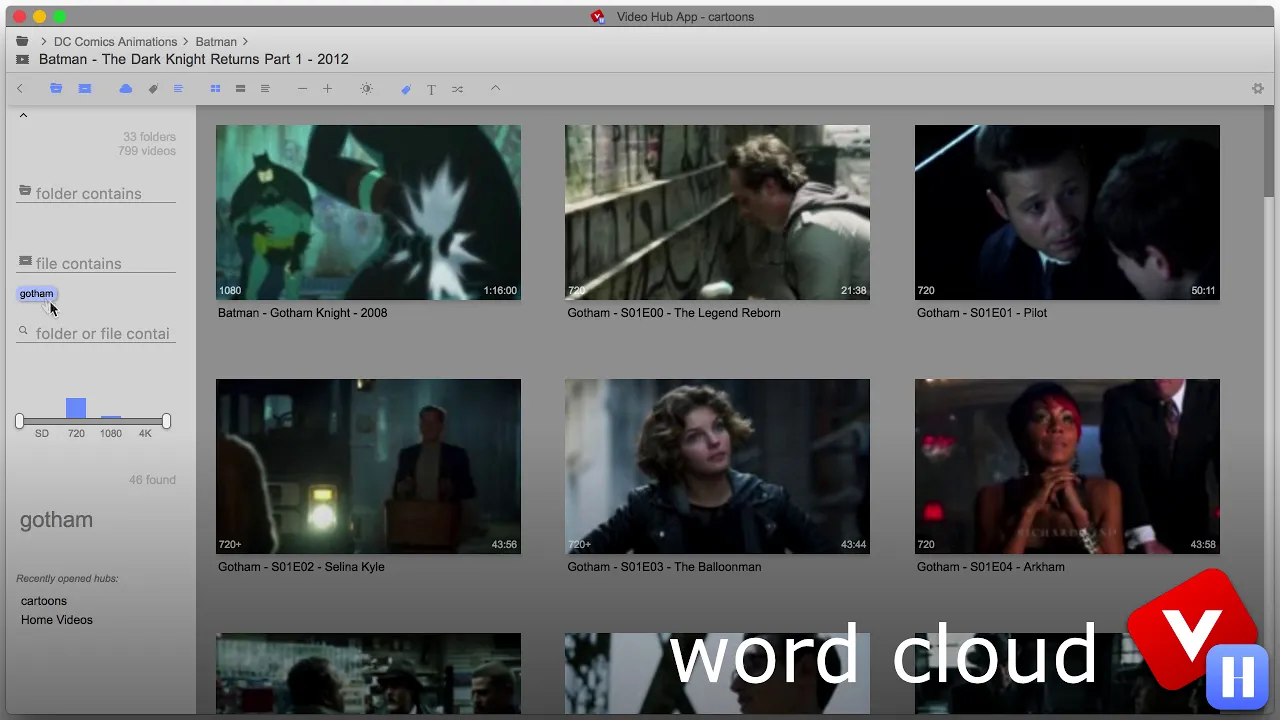Toggle the blue tags display icon
The image size is (1280, 720).
tap(406, 89)
